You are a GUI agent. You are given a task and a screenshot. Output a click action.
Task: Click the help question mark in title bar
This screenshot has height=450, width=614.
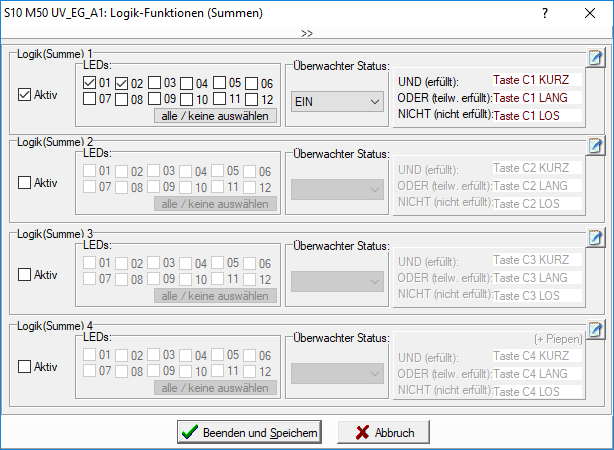pos(545,14)
